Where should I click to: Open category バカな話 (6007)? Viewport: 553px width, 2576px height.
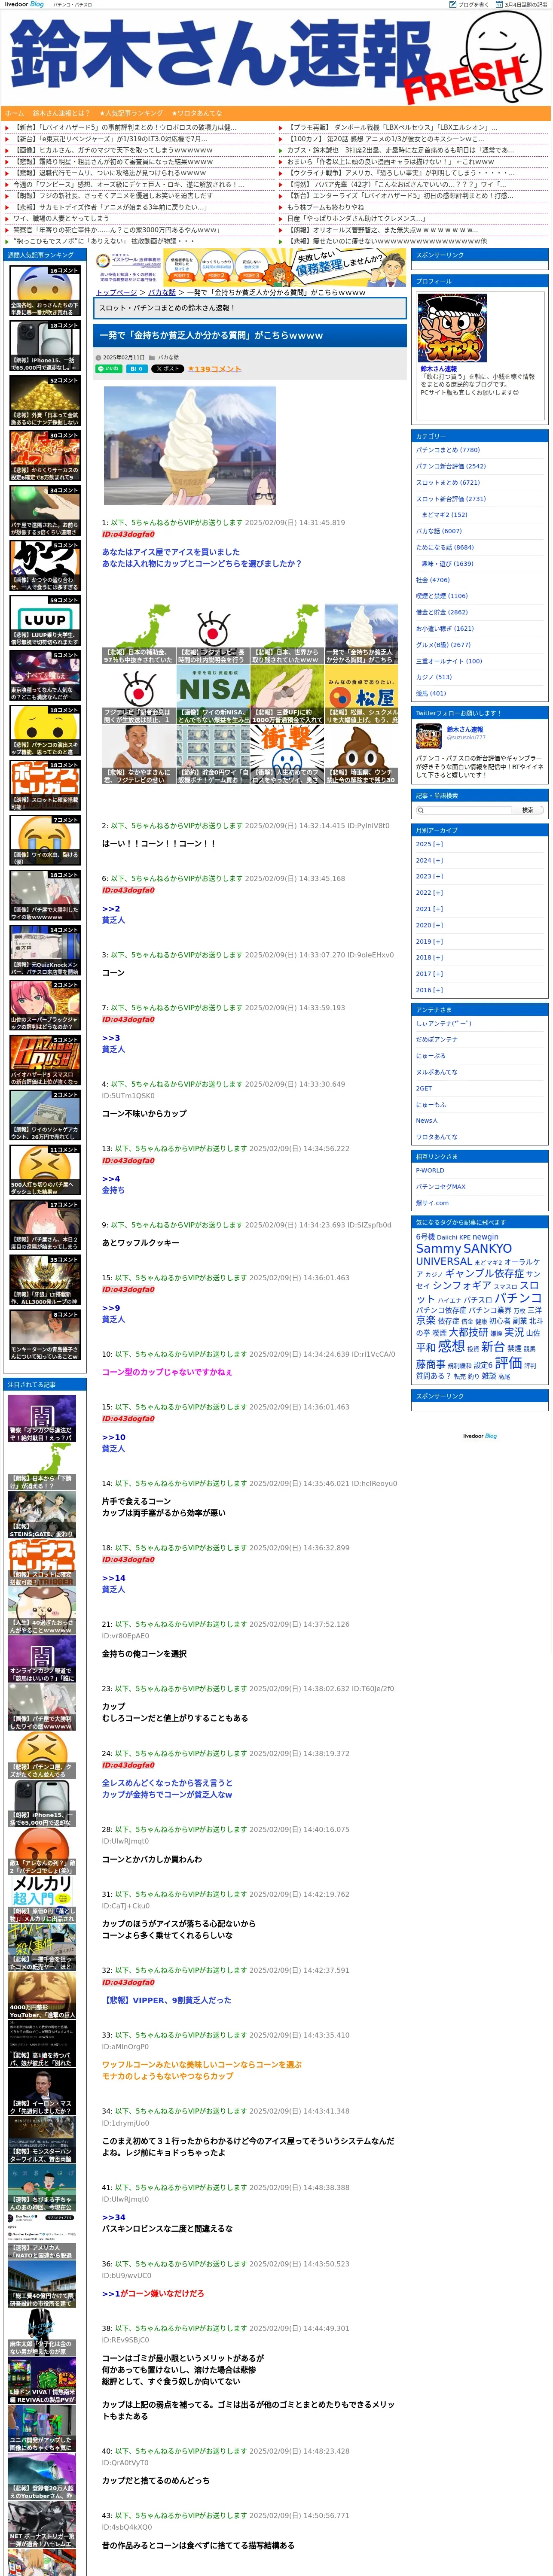coord(439,531)
